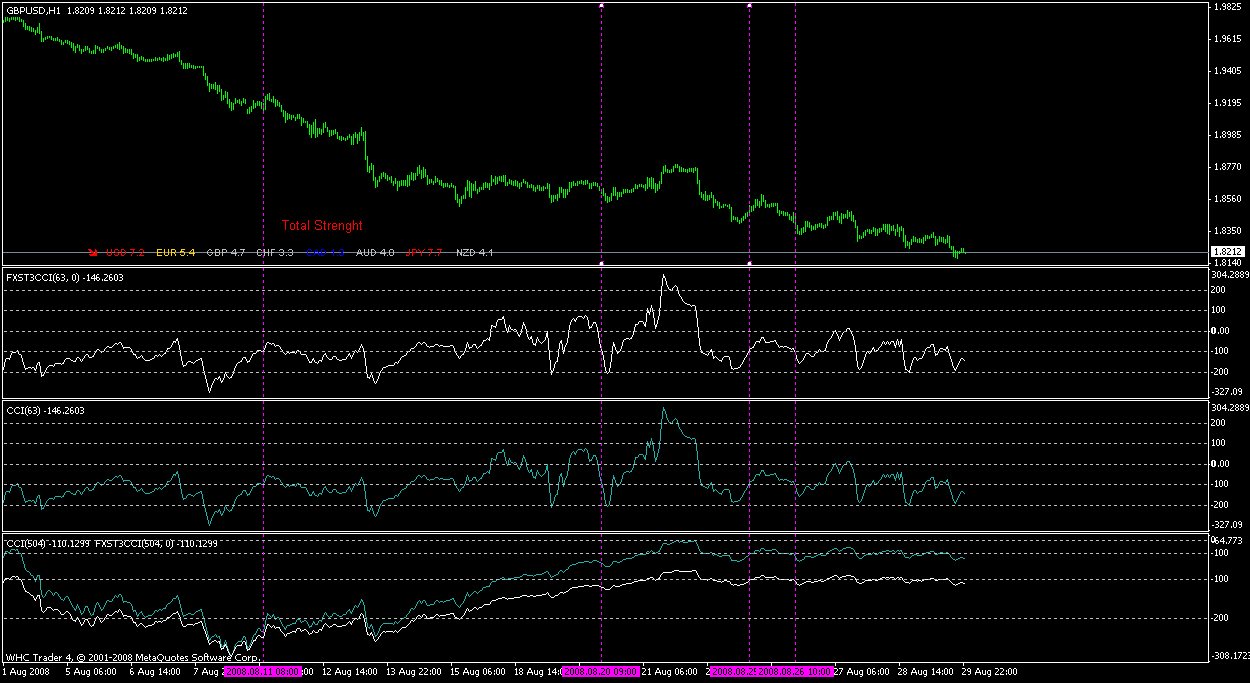Select the 'Total Strenght' red label

(x=322, y=226)
